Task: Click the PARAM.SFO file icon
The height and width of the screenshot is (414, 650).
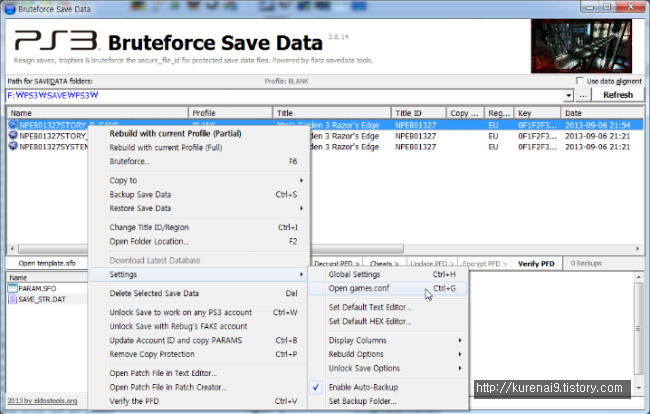Action: 12,288
